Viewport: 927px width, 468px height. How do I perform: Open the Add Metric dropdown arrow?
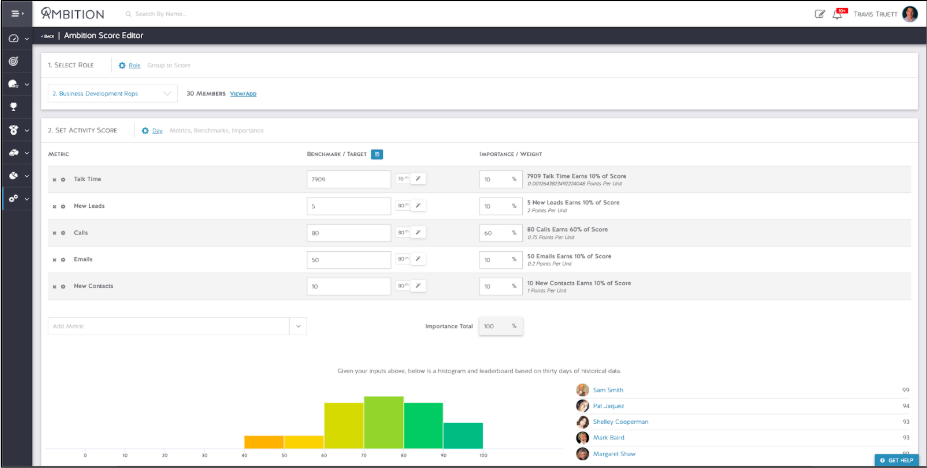[x=297, y=327]
